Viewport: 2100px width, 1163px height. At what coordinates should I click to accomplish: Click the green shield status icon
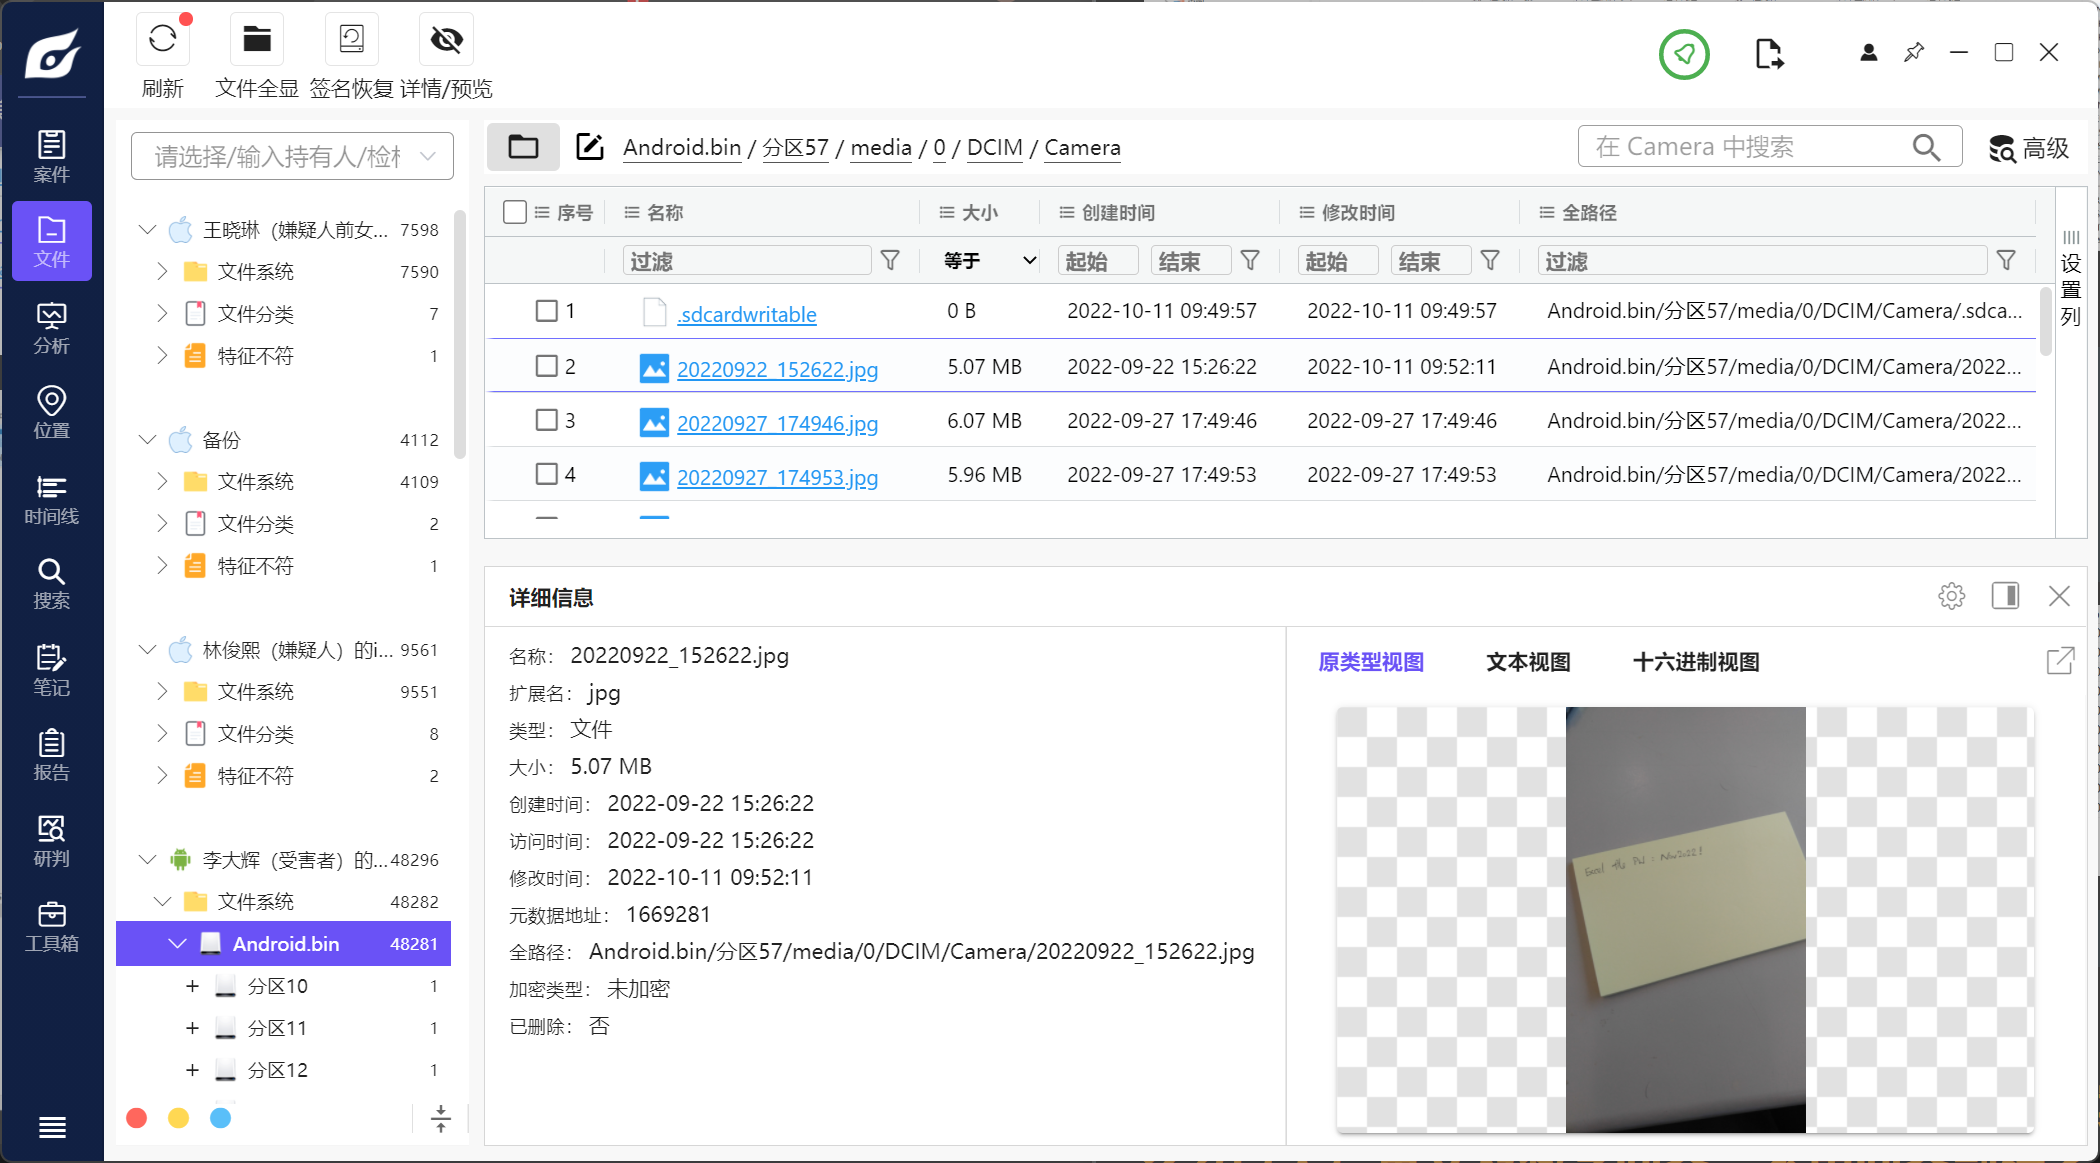[1684, 54]
